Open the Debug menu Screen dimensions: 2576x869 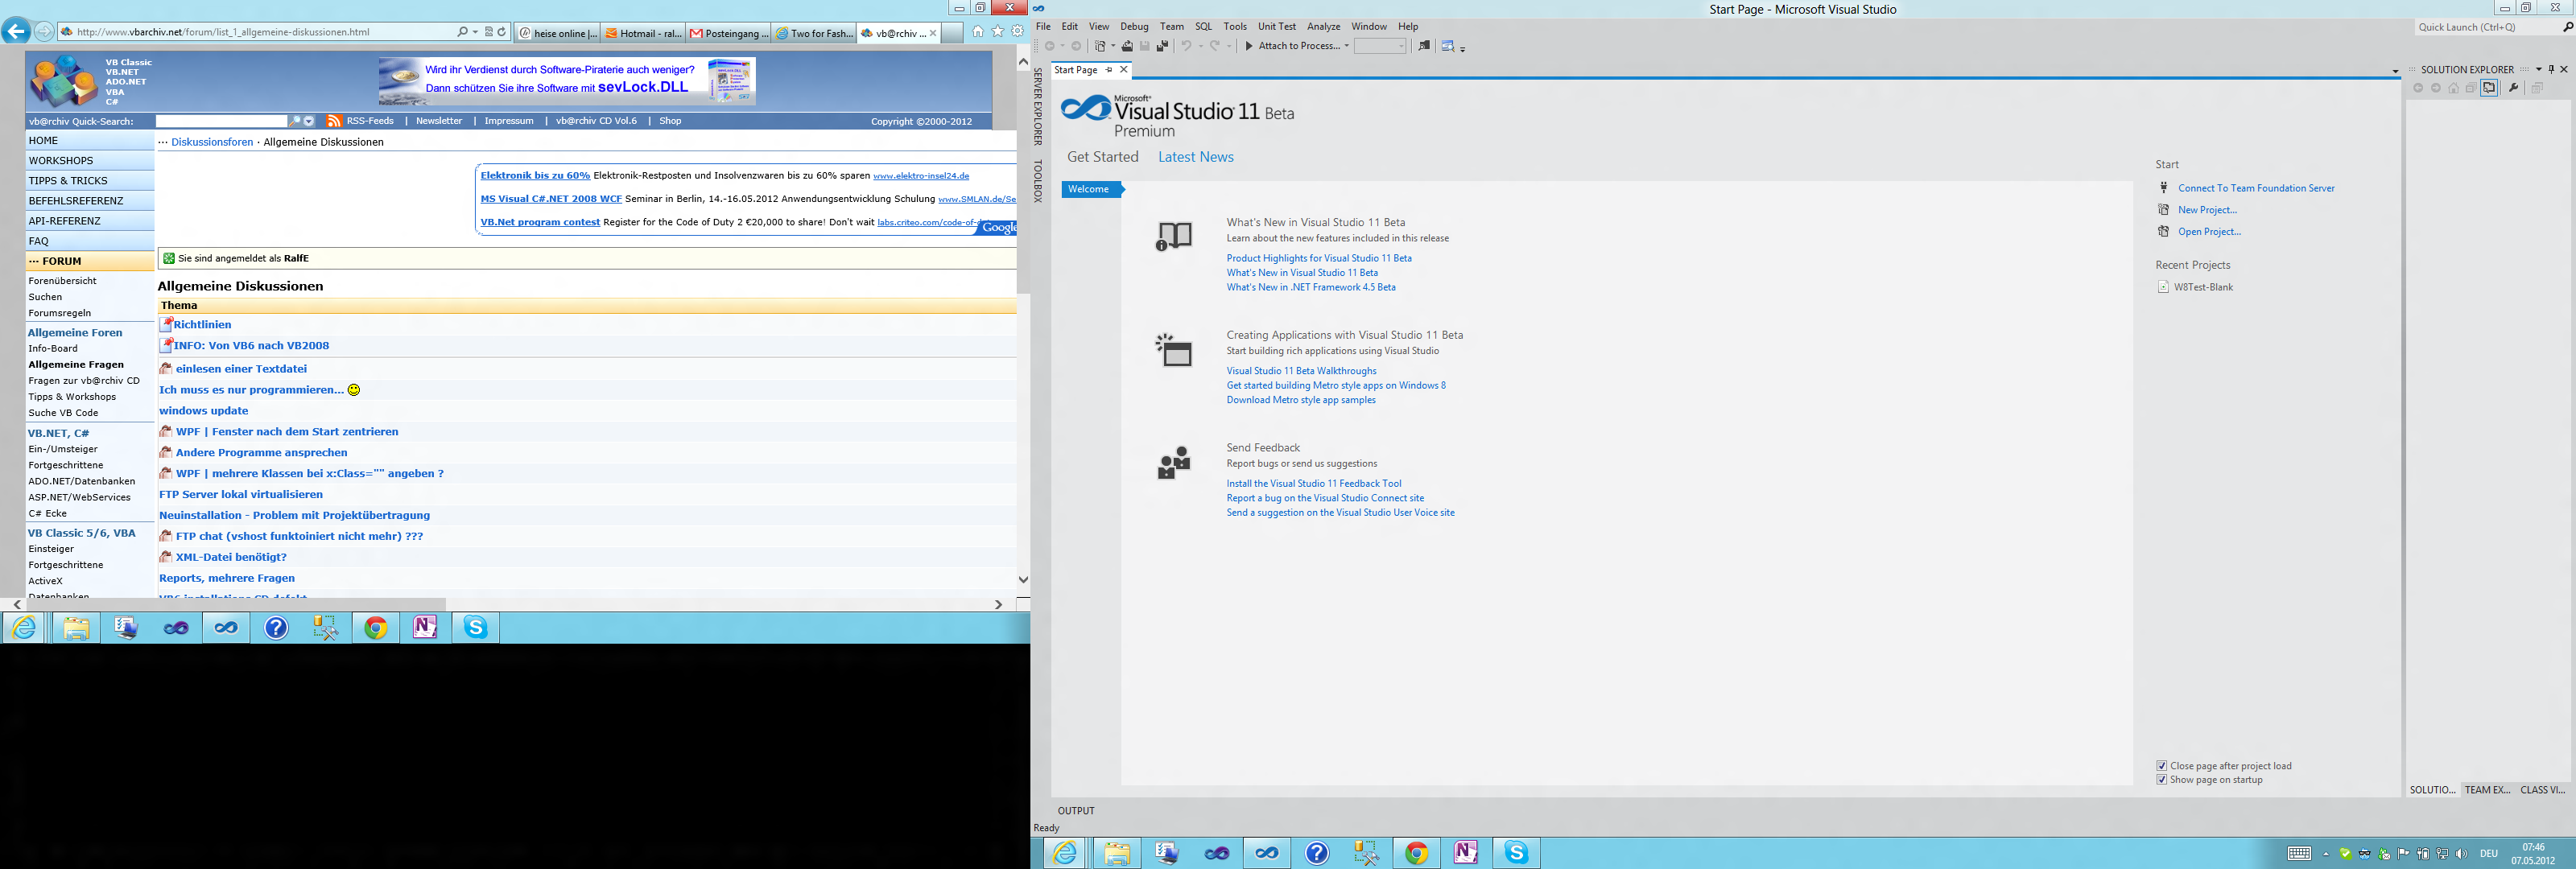(x=1134, y=26)
